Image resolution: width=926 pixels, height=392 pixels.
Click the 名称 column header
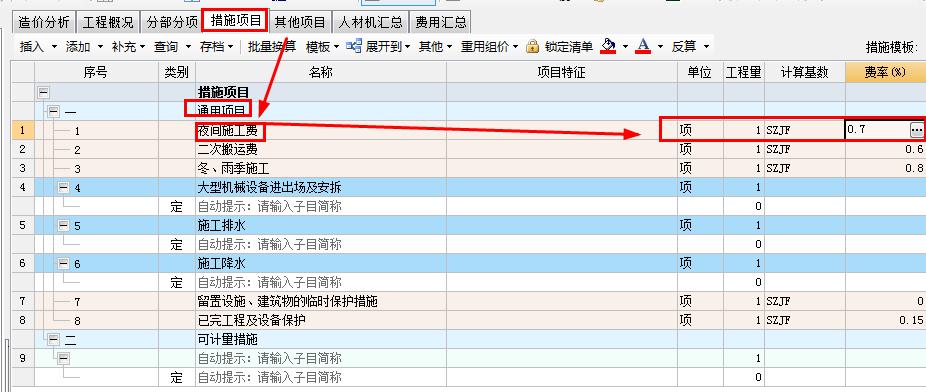tap(321, 73)
